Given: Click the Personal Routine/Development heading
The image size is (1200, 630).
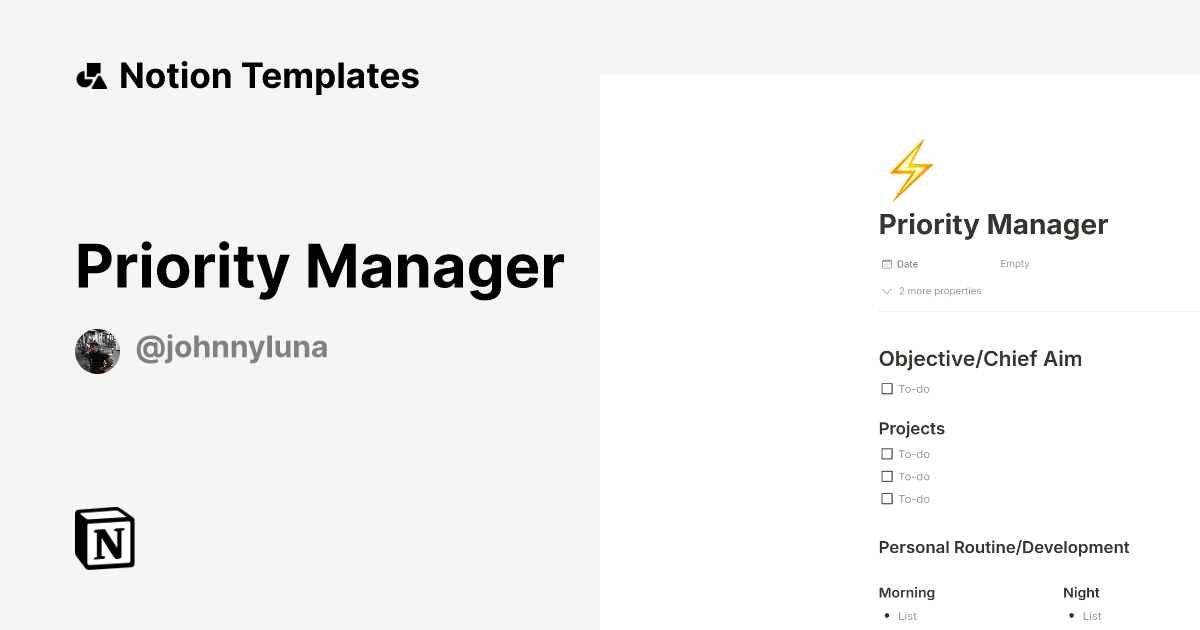Looking at the screenshot, I should click(x=1003, y=547).
